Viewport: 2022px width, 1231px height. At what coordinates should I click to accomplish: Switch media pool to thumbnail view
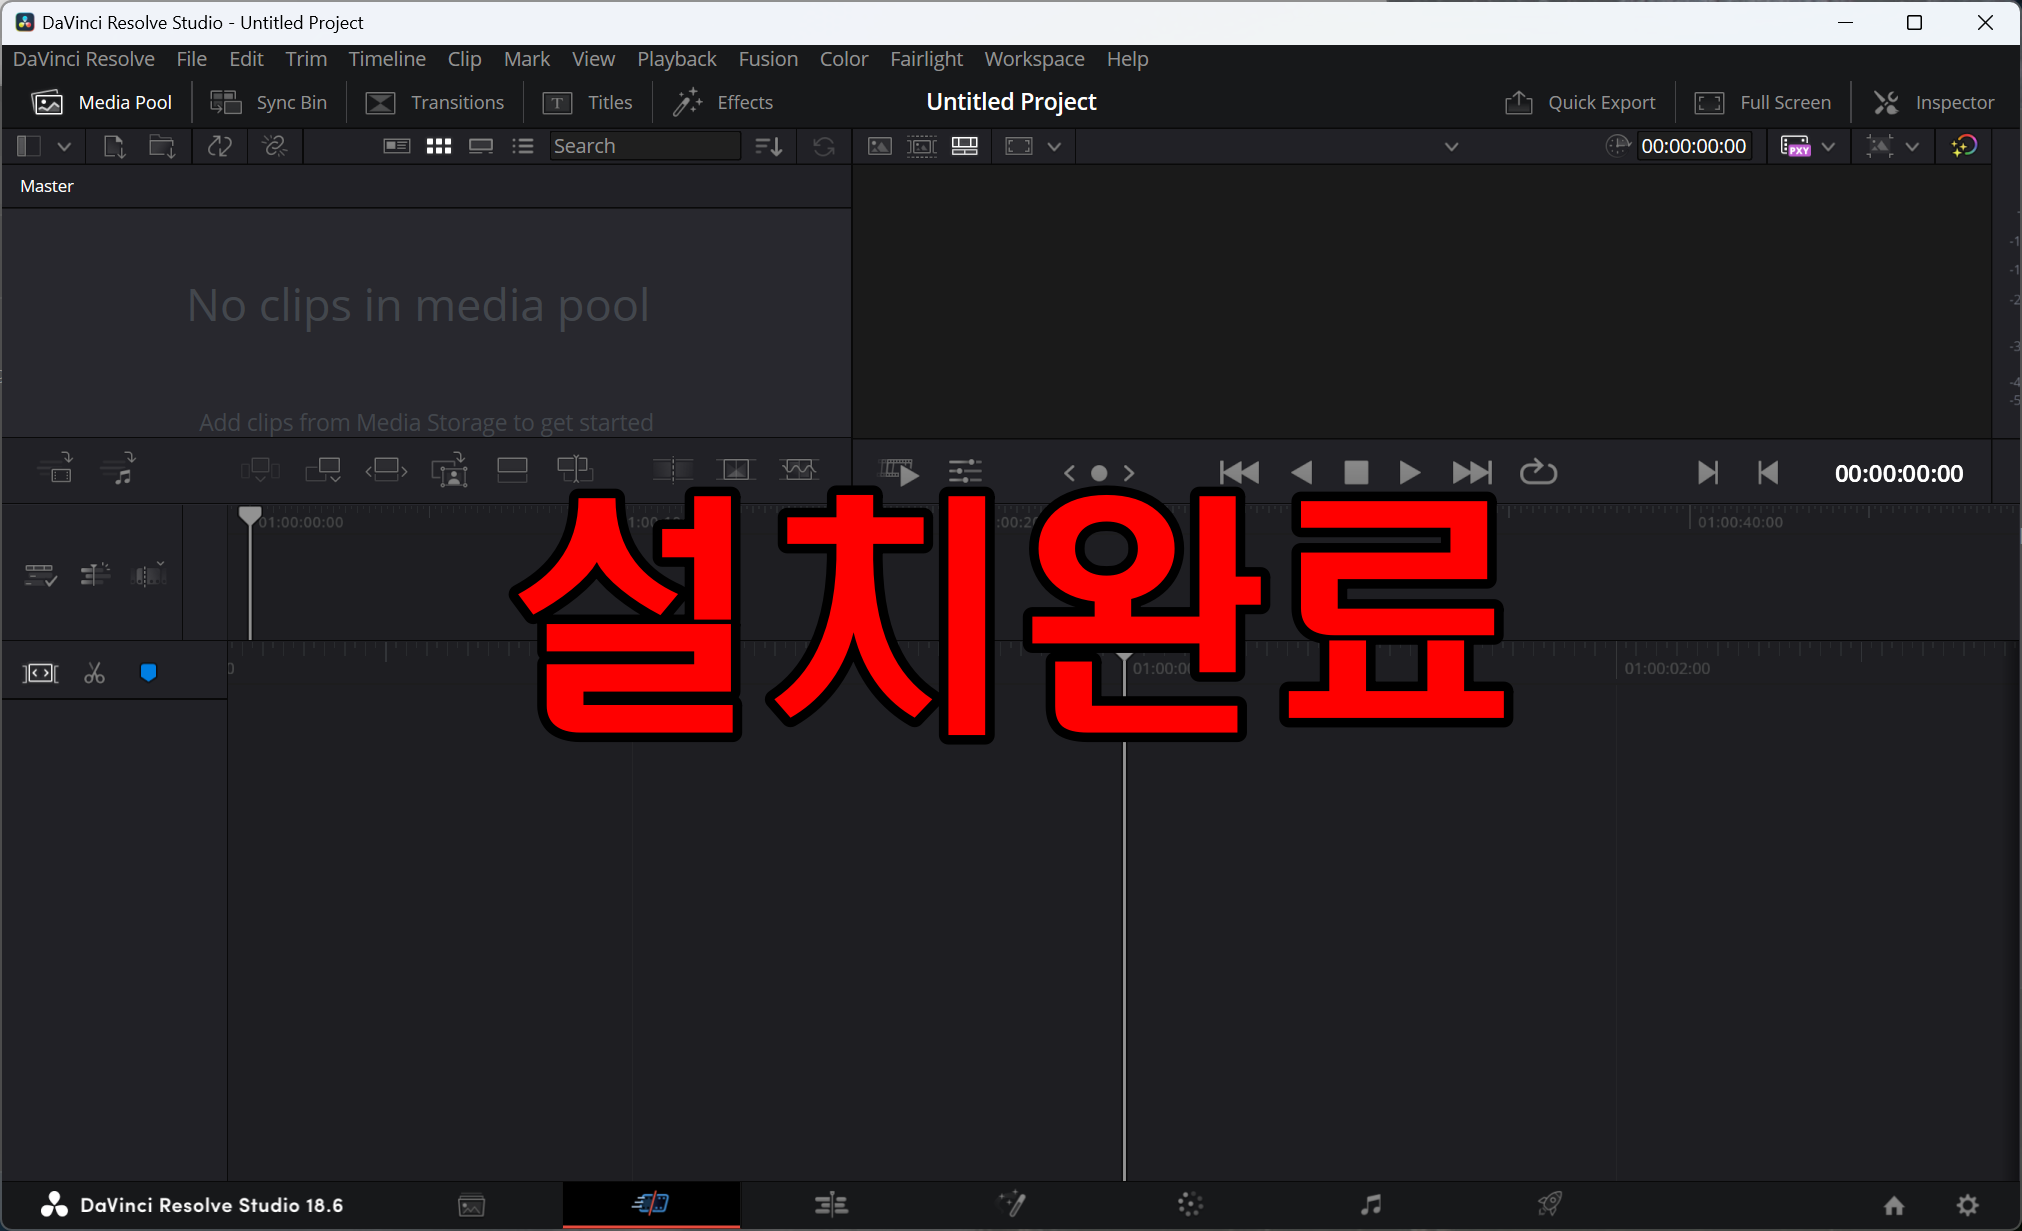pos(438,146)
